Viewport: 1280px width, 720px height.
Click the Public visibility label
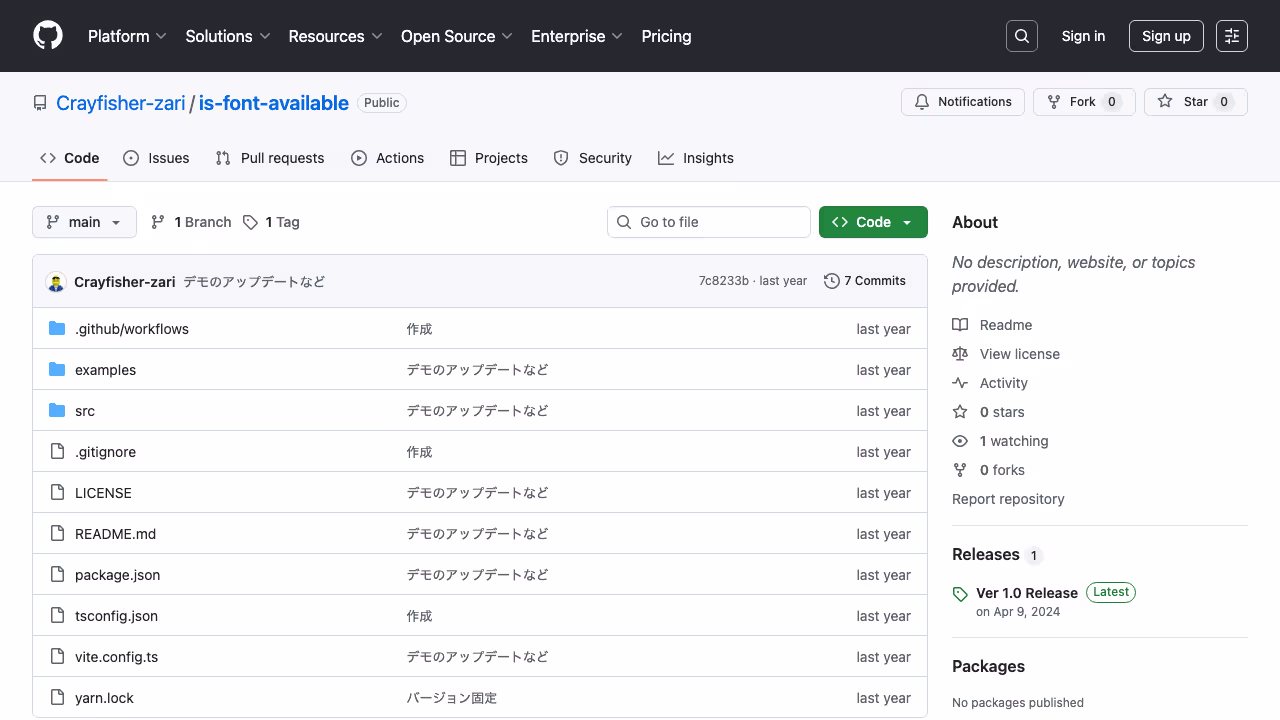pos(381,102)
